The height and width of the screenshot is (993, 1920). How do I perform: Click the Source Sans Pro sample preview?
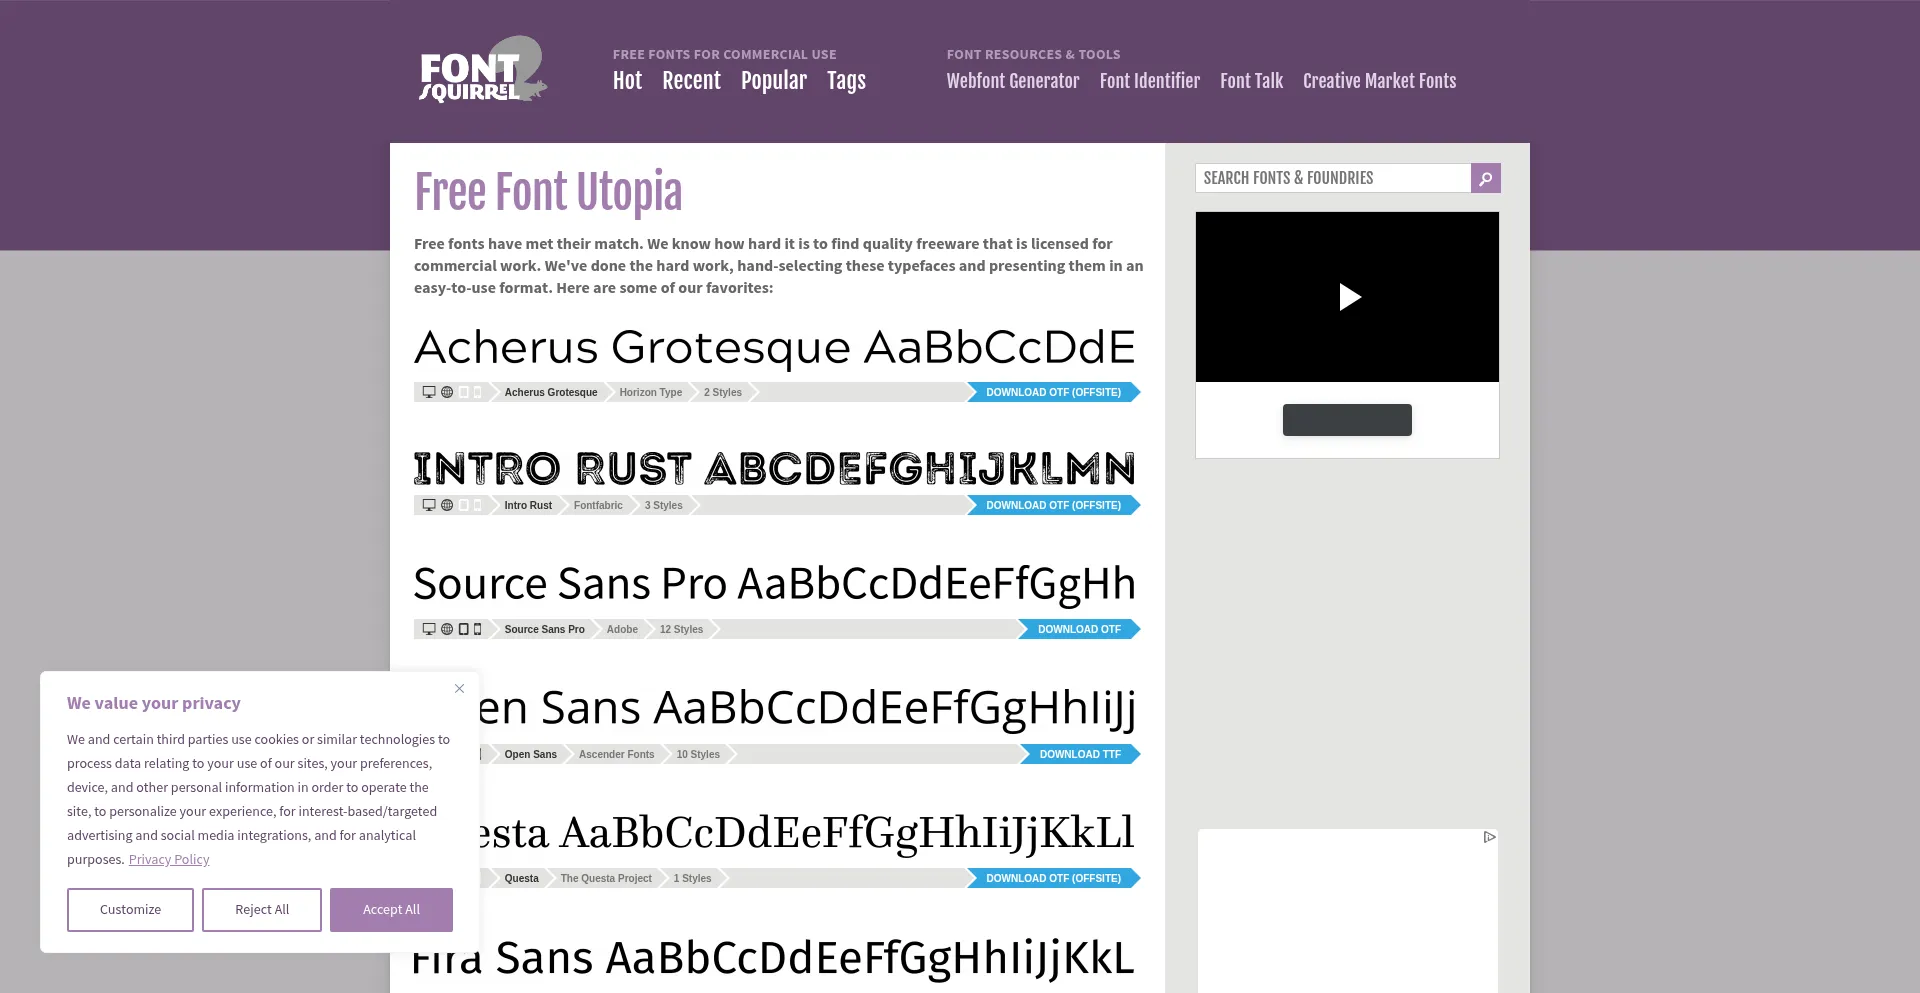[775, 585]
